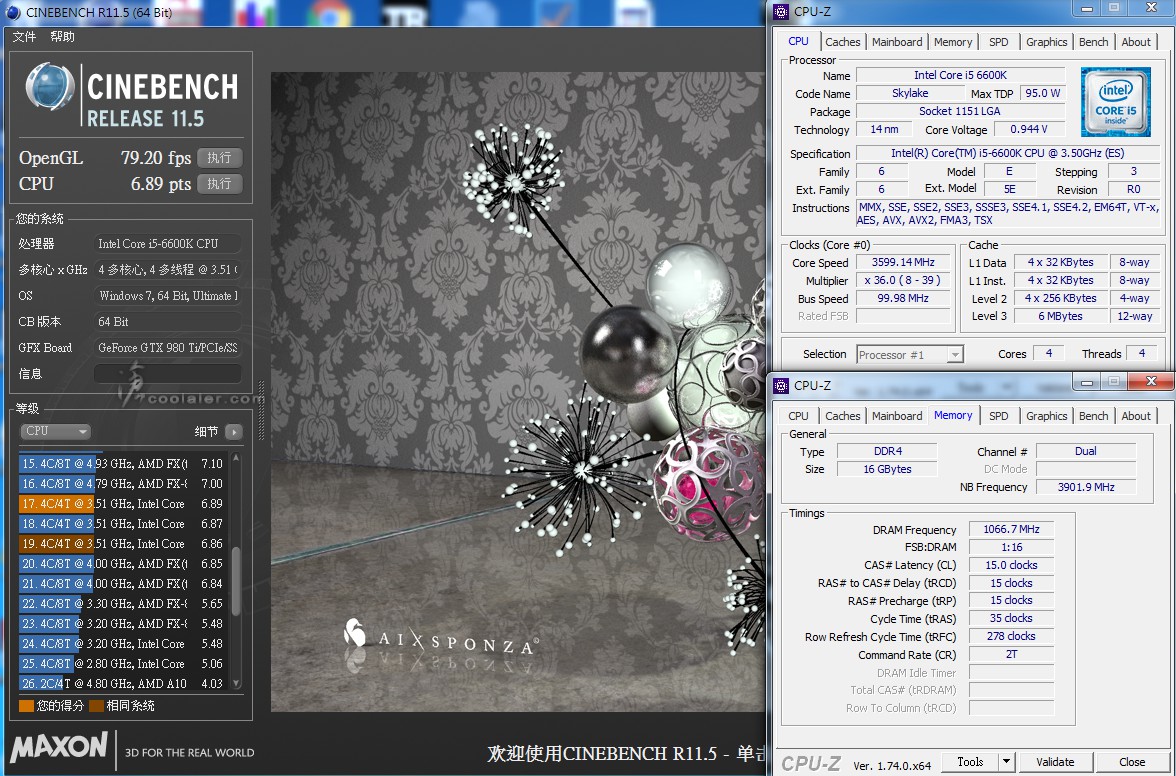The width and height of the screenshot is (1176, 776).
Task: Click the Cinebench sphere logo in the left panel
Action: (x=50, y=87)
